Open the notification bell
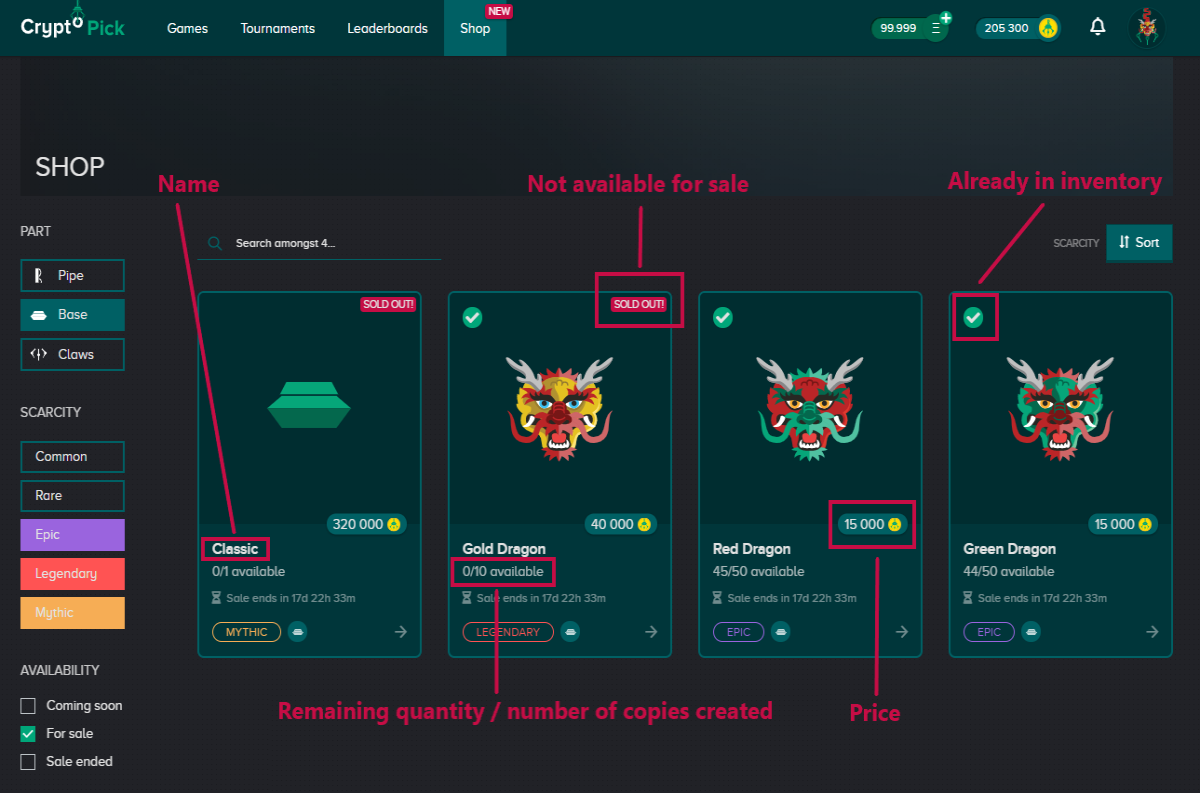This screenshot has width=1200, height=793. (x=1098, y=27)
